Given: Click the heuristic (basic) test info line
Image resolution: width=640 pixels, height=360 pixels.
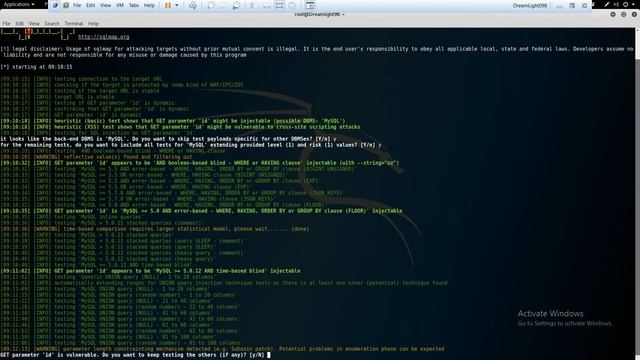Looking at the screenshot, I should pyautogui.click(x=173, y=121).
